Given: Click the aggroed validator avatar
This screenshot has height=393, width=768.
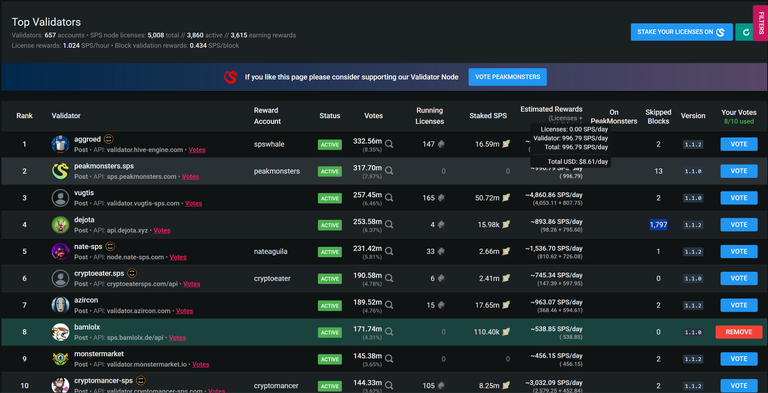Looking at the screenshot, I should pos(60,144).
